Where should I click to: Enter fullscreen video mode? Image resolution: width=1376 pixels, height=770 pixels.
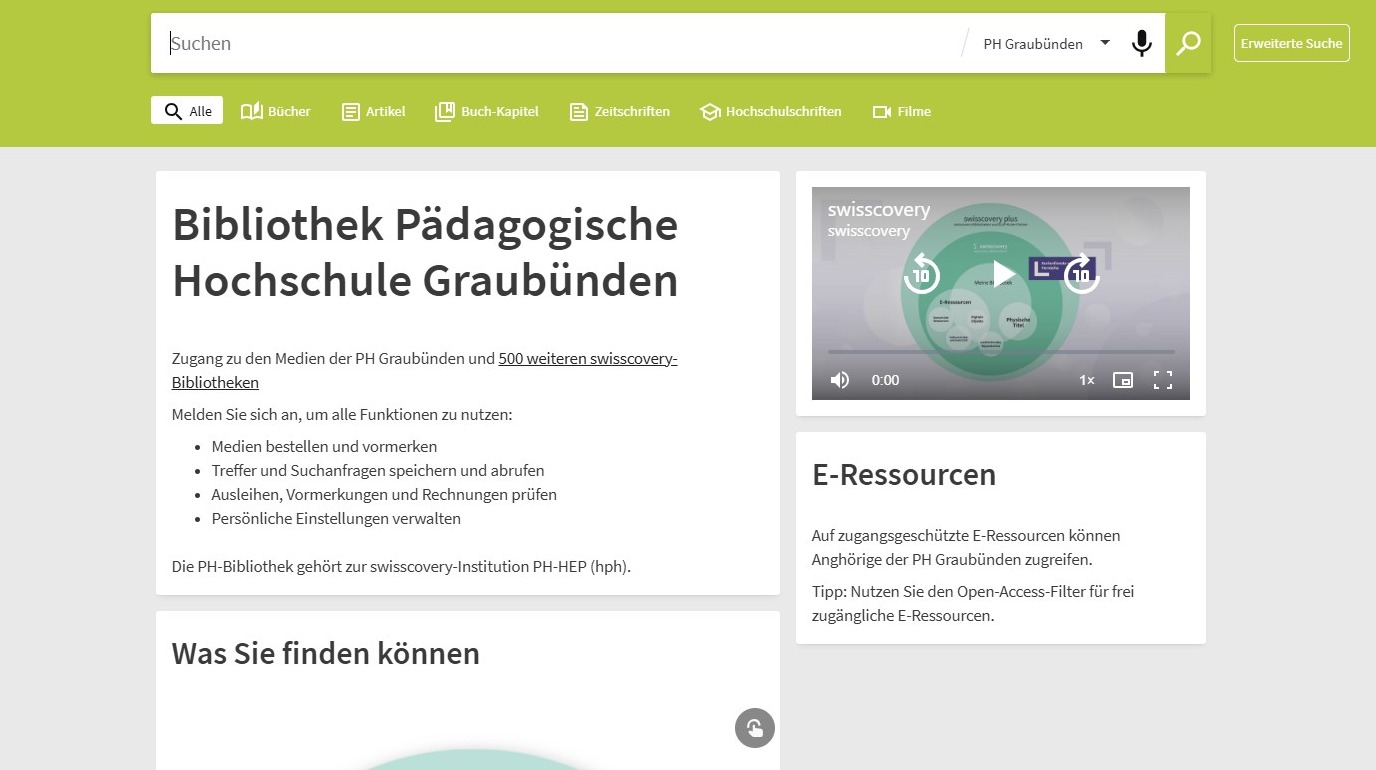(1162, 380)
